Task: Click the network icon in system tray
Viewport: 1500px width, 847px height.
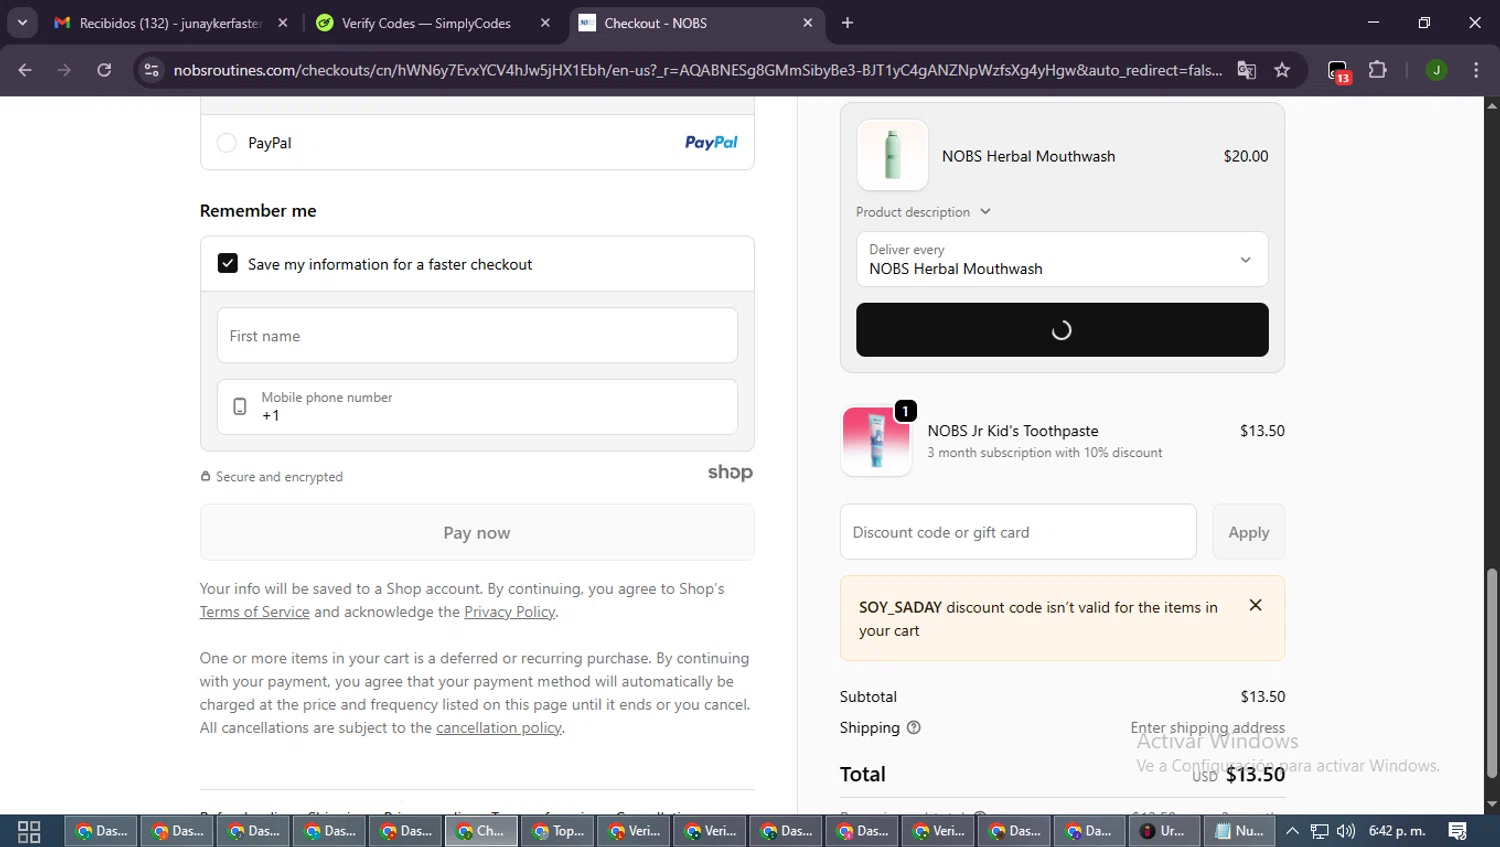Action: coord(1319,831)
